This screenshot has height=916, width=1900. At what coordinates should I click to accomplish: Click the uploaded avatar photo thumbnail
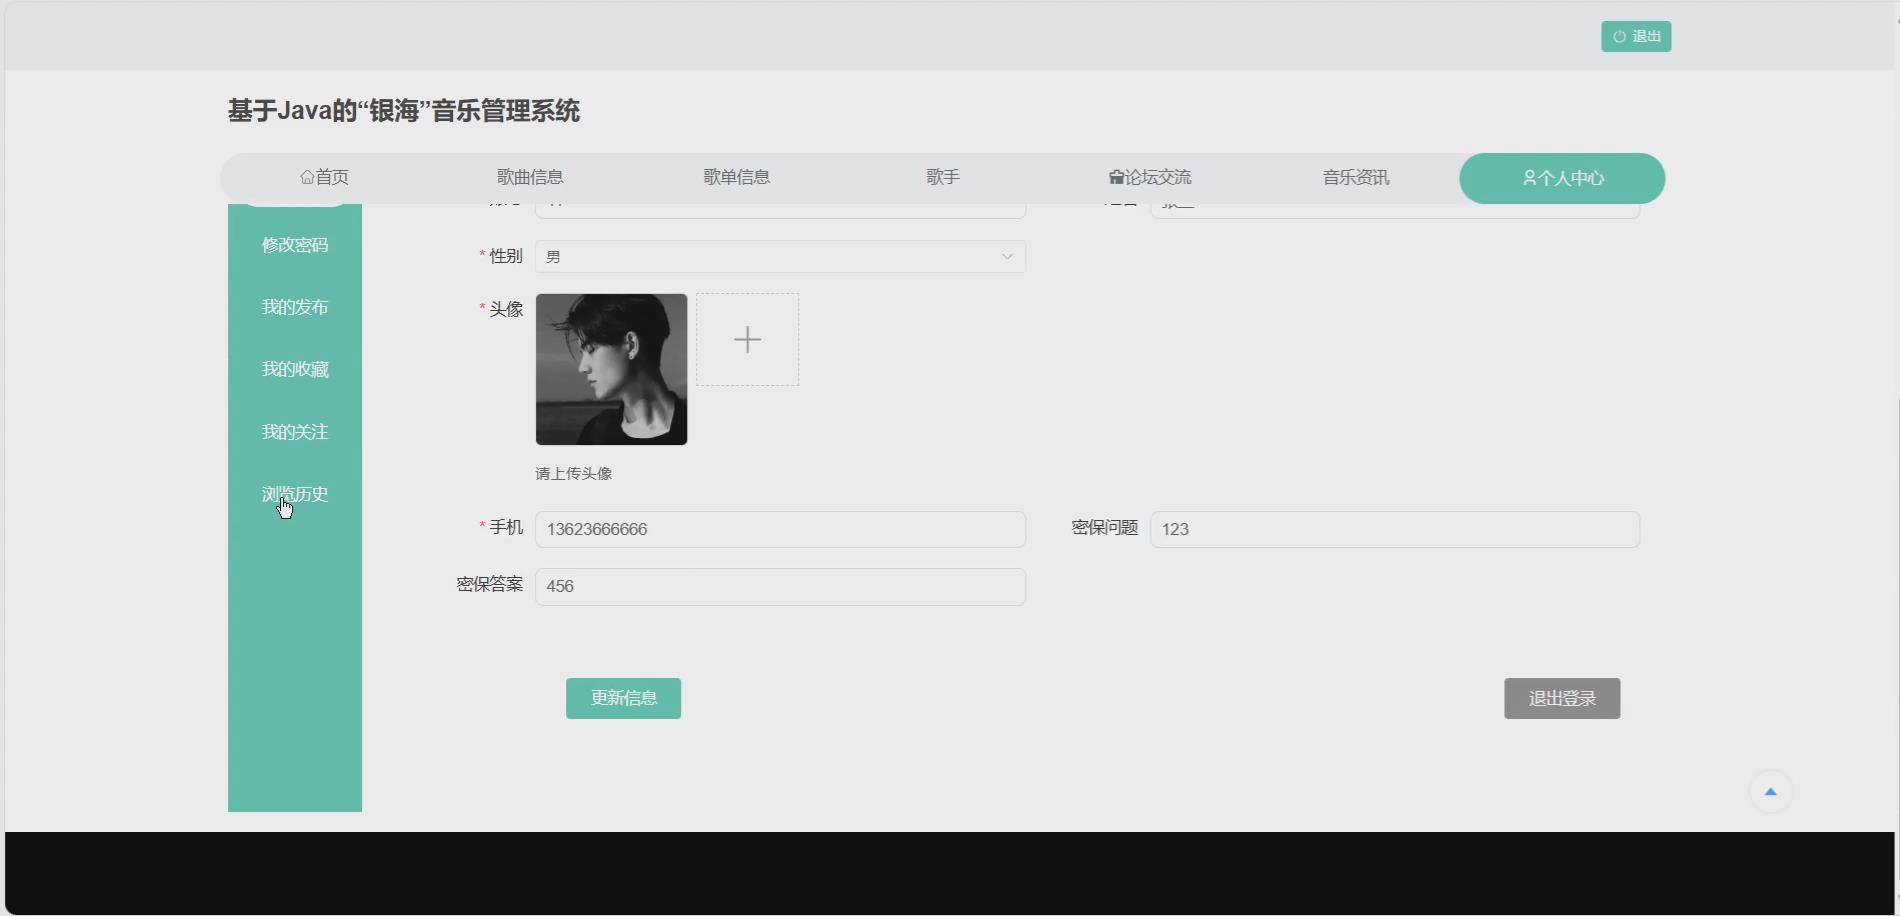click(x=611, y=369)
